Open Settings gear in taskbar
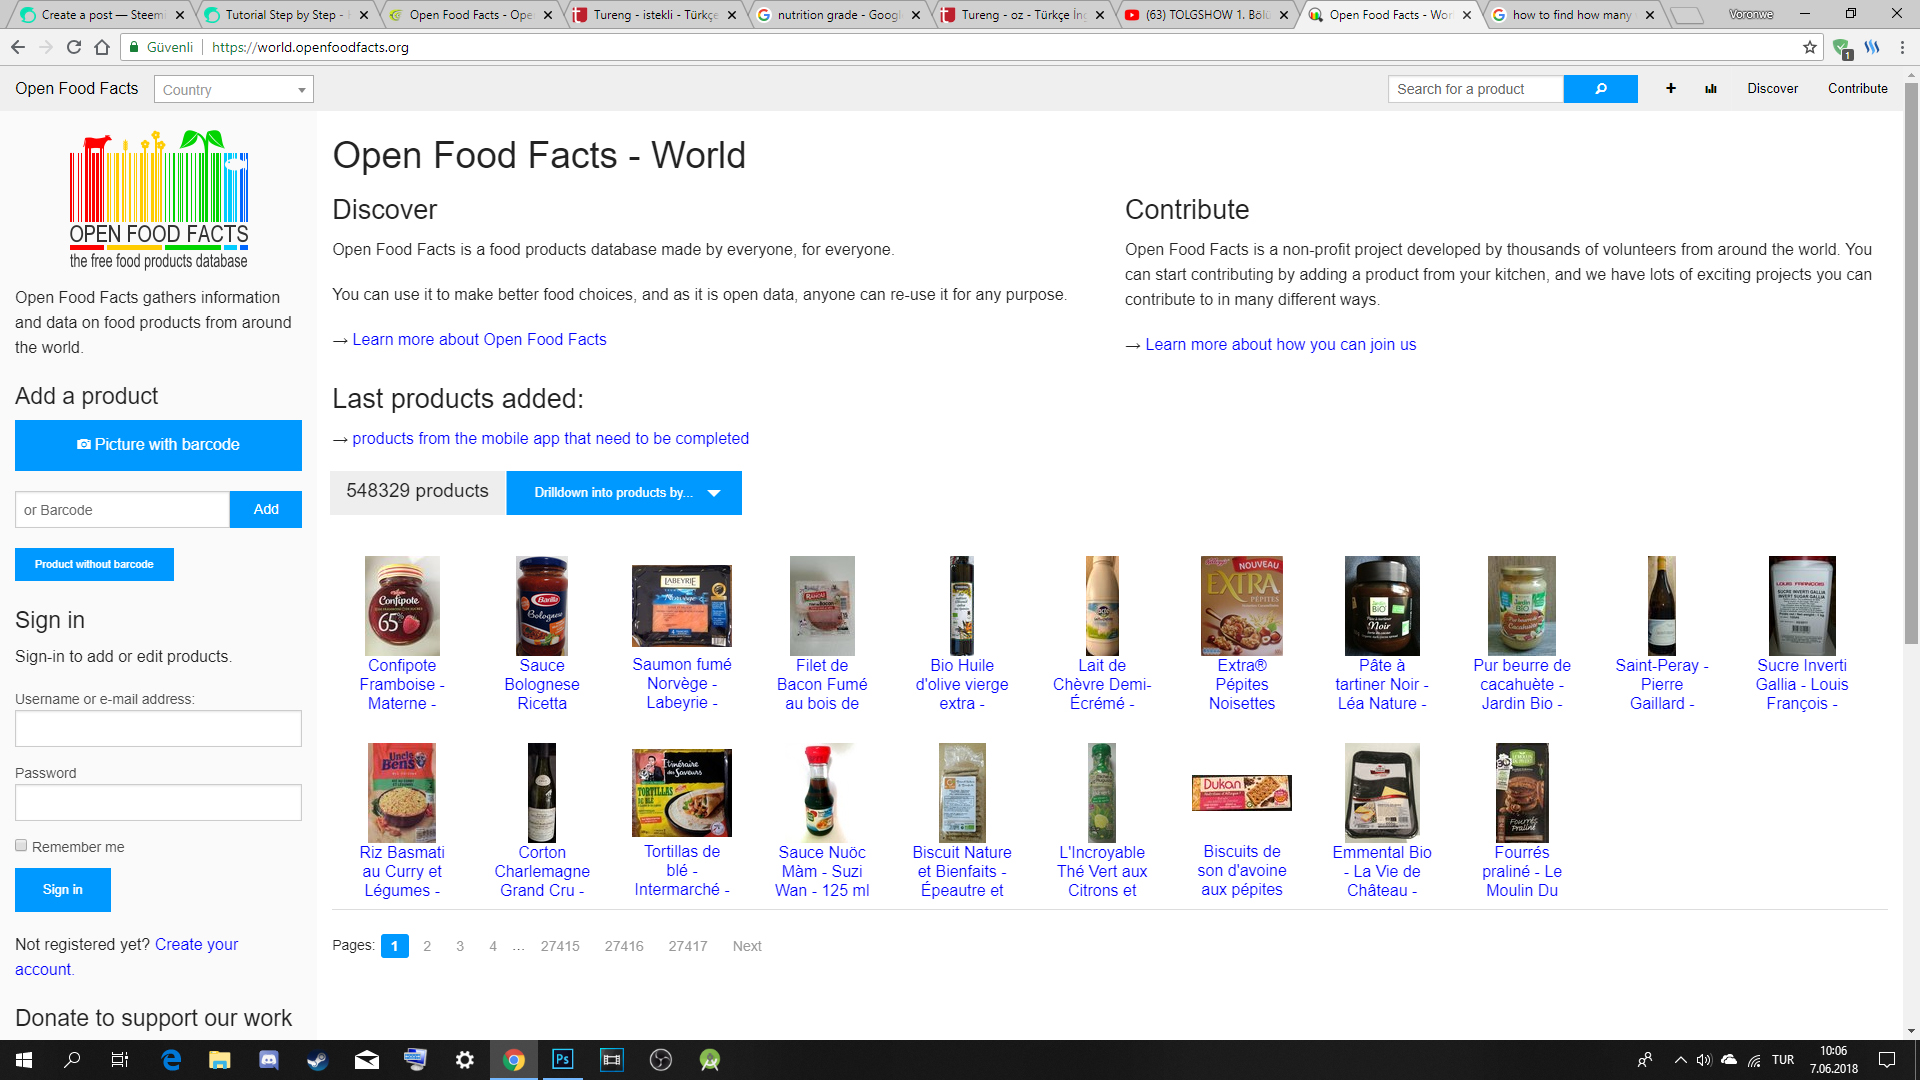Screen dimensions: 1920x1080 coord(465,1060)
